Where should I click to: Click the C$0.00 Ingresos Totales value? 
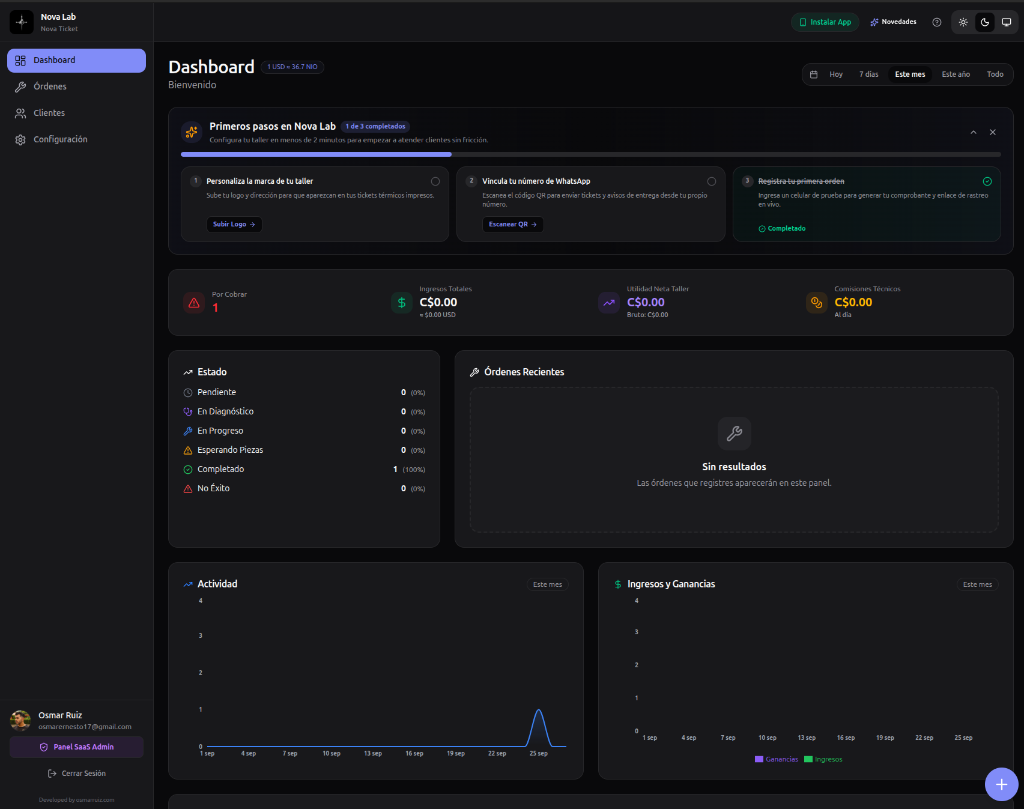coord(438,302)
